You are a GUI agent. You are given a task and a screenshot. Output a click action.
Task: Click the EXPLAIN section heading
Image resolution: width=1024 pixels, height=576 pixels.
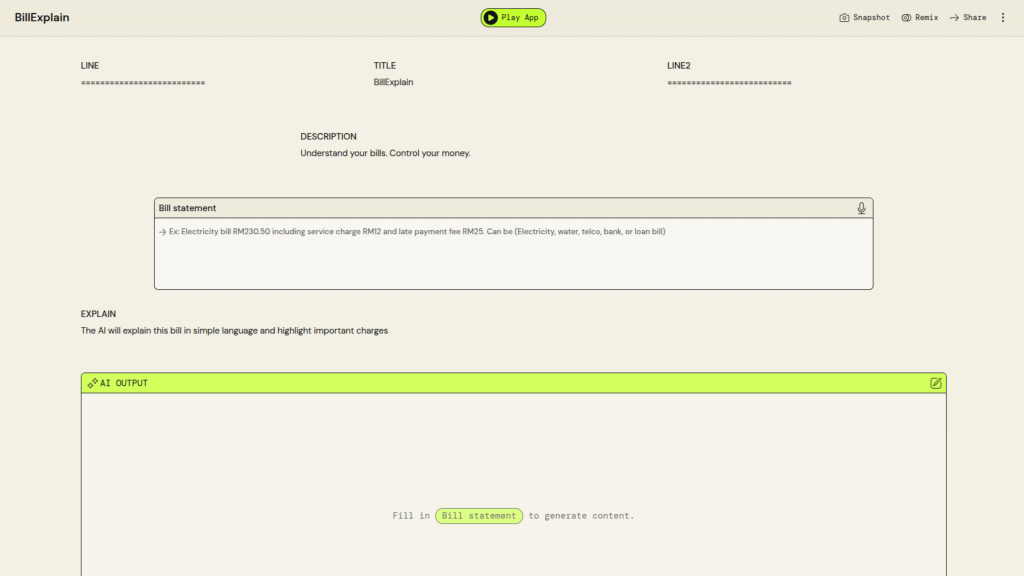pos(98,314)
